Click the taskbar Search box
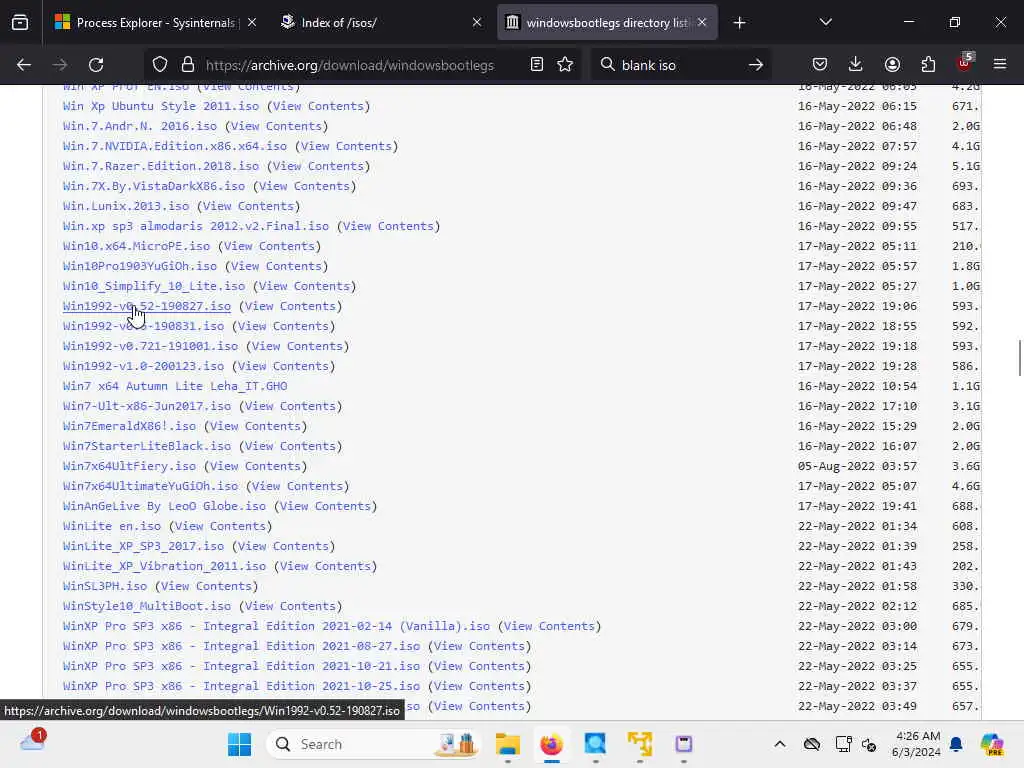The width and height of the screenshot is (1024, 768). (x=373, y=744)
